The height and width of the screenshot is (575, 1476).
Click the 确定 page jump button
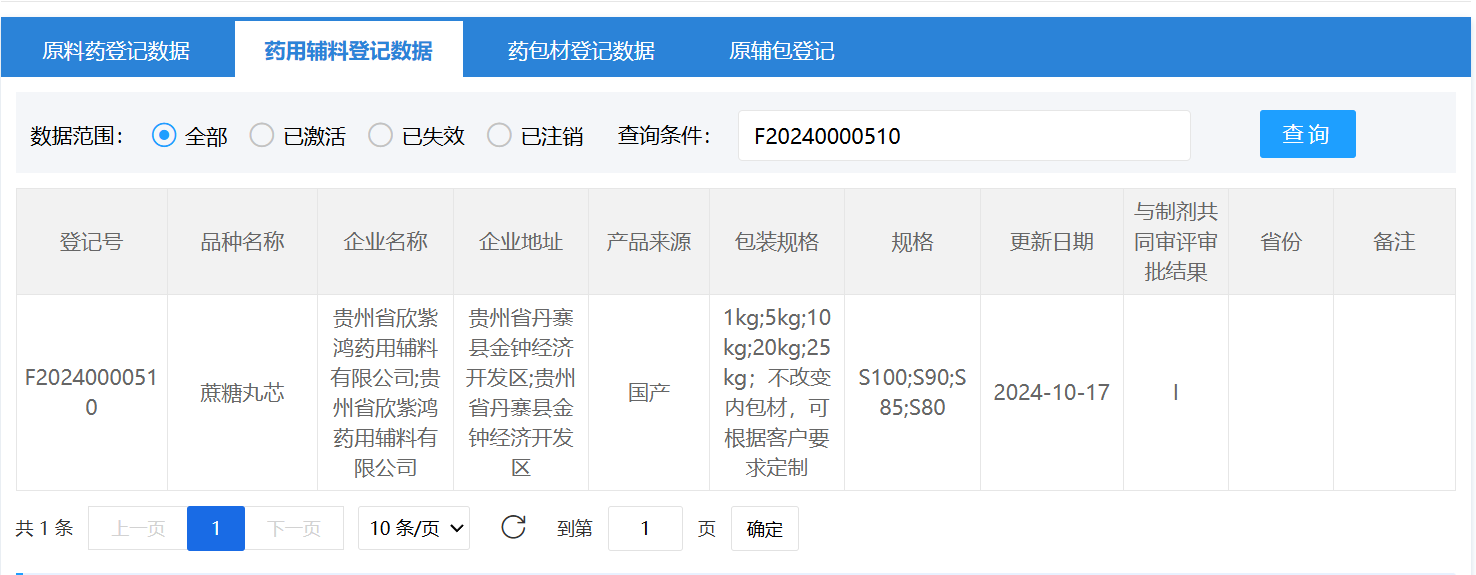[765, 529]
